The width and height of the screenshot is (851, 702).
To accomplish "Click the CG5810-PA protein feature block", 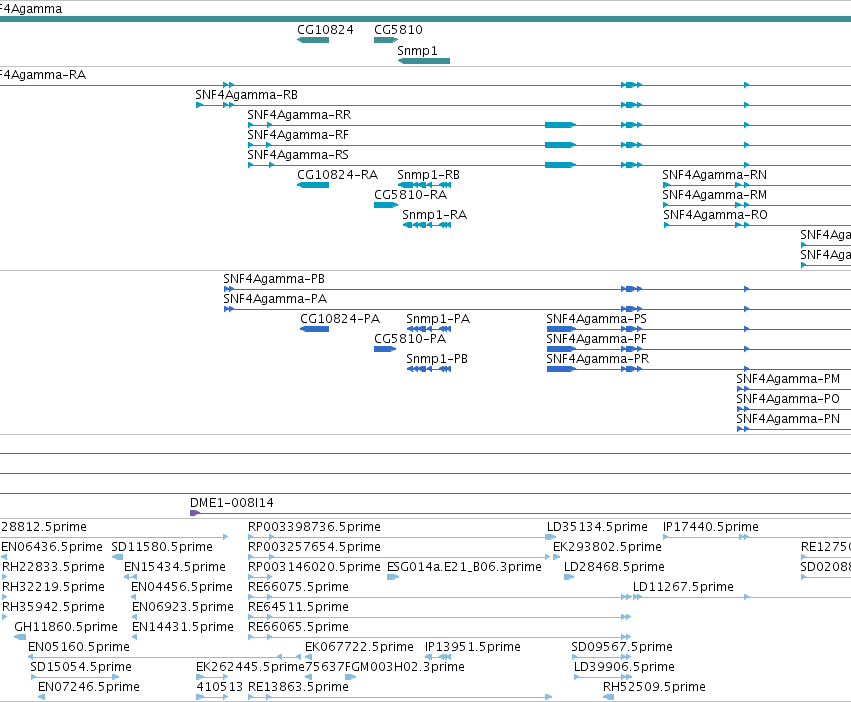I will tap(385, 349).
